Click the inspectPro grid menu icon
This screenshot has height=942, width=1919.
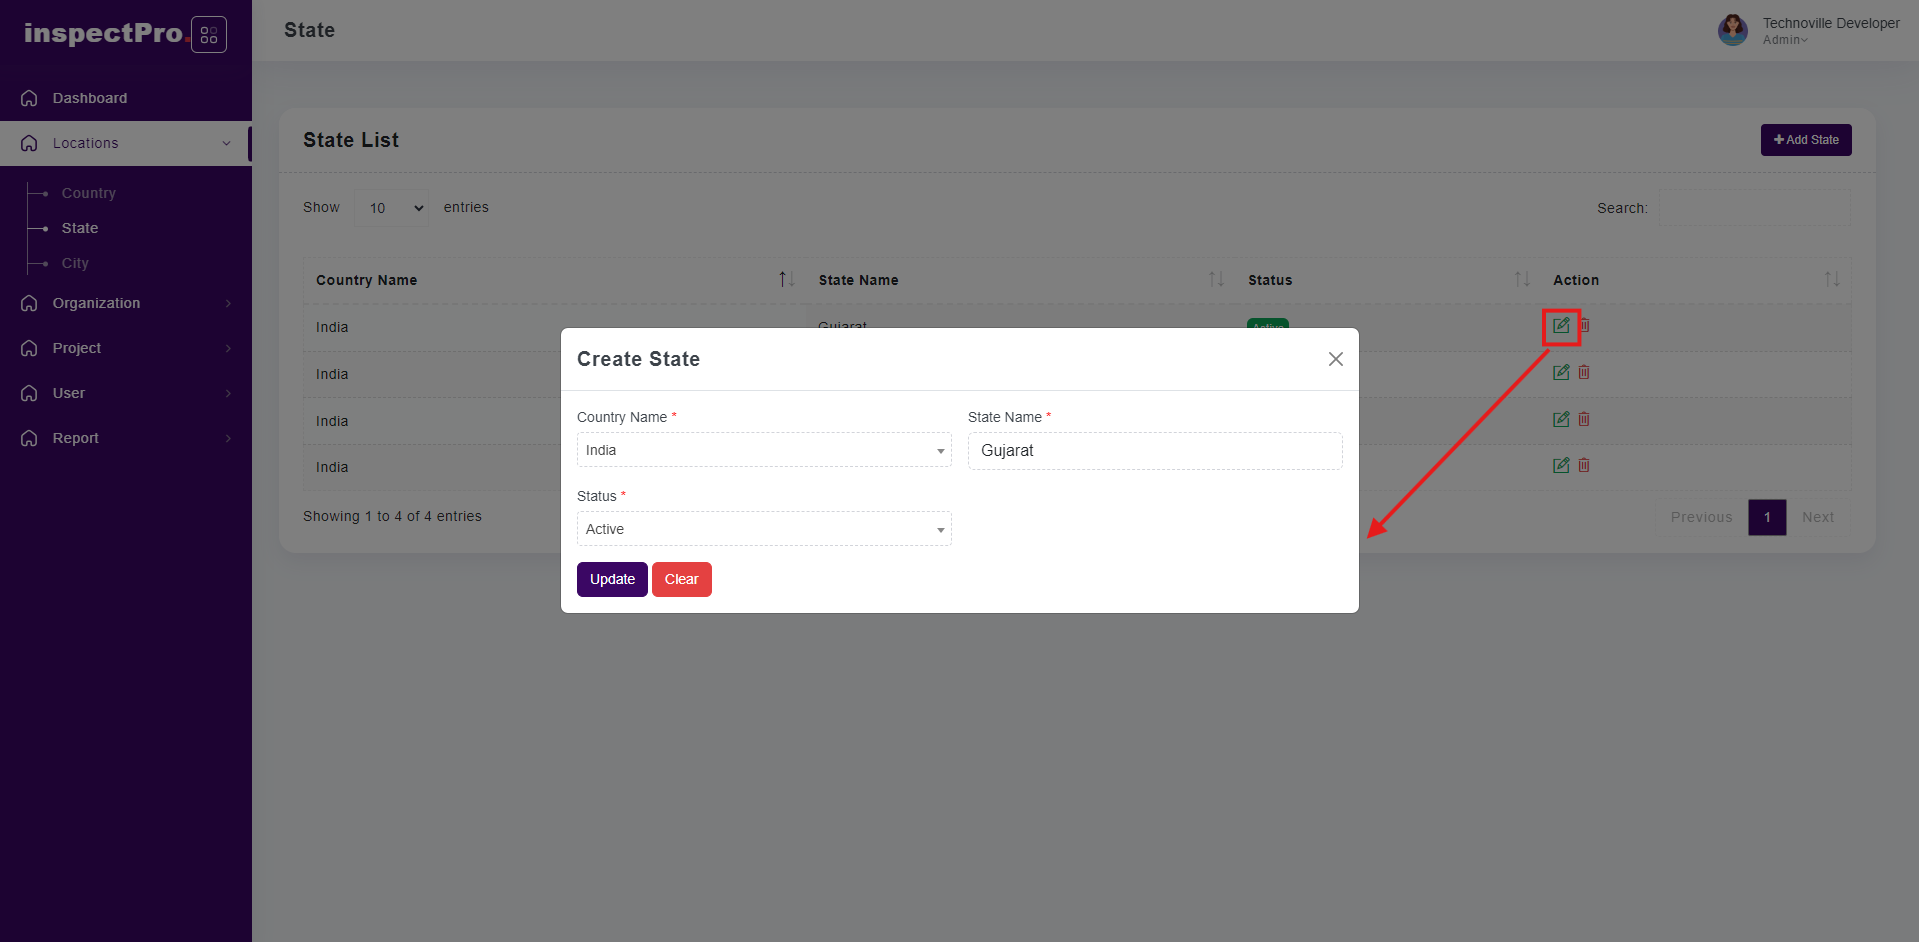(209, 35)
